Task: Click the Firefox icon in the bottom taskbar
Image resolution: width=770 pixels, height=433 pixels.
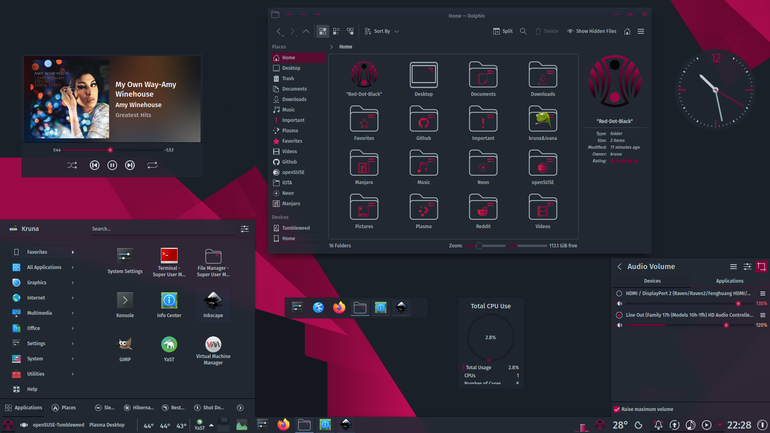Action: (x=283, y=425)
